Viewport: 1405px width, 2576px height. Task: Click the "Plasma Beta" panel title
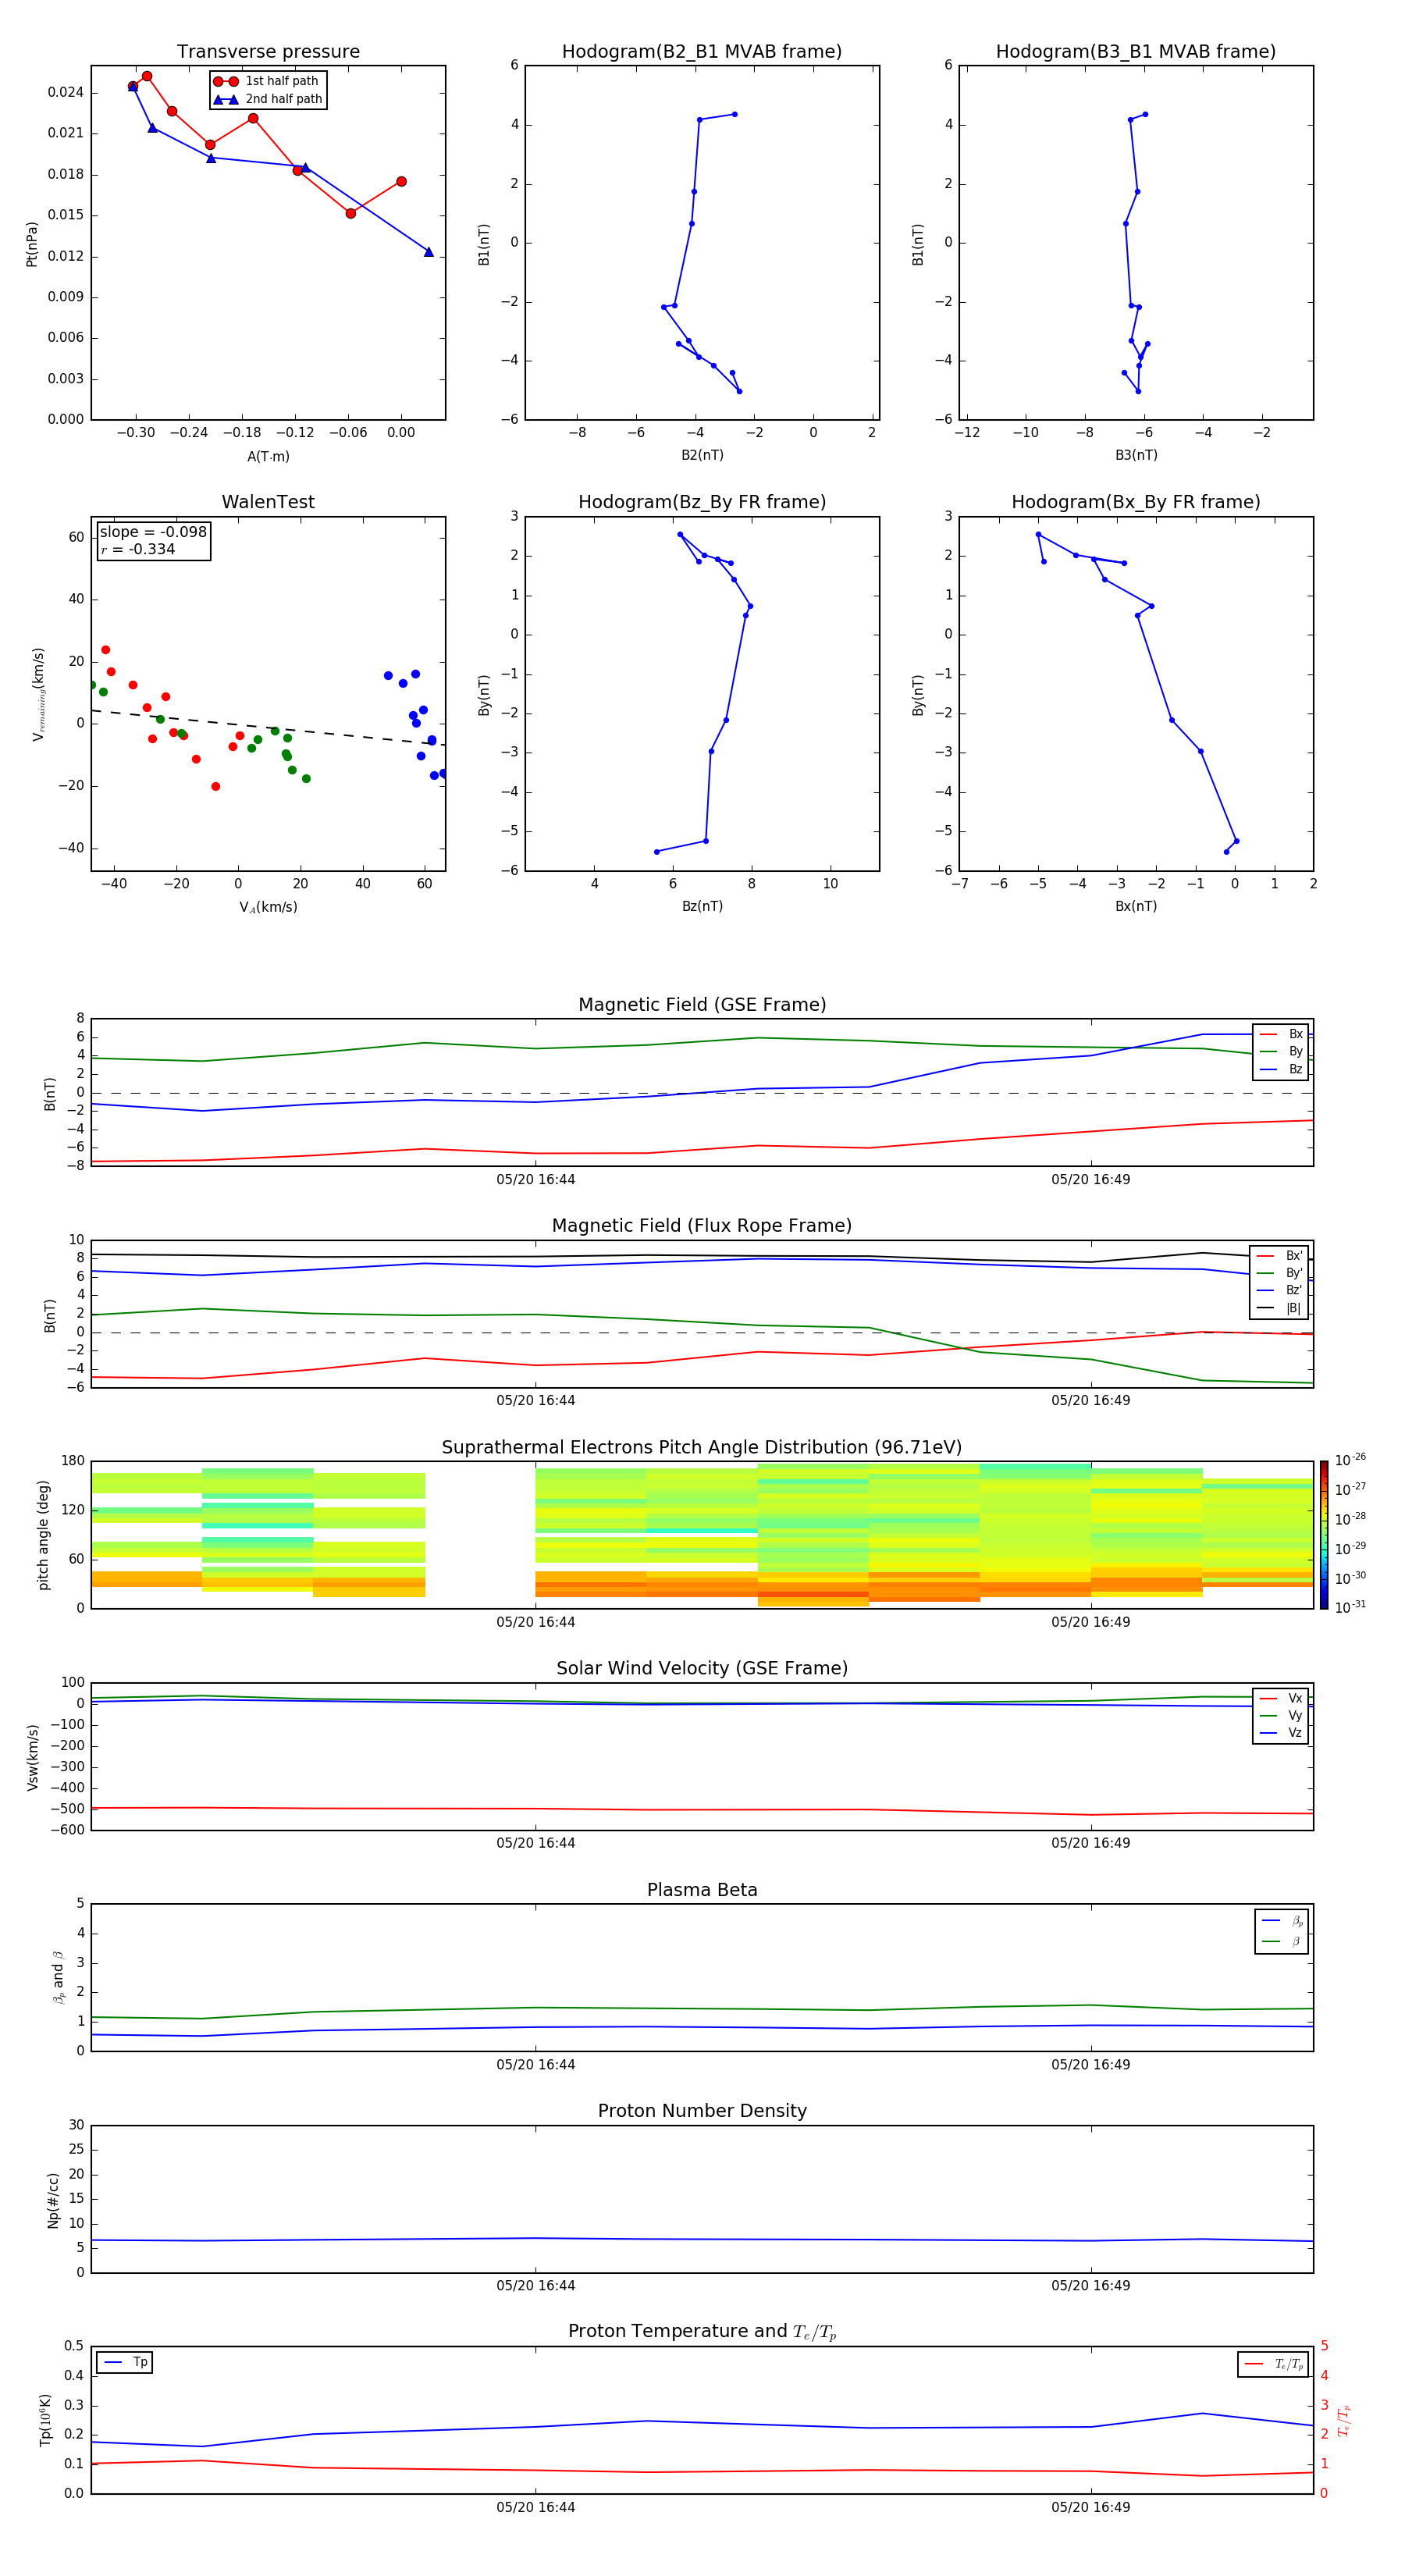tap(702, 1890)
